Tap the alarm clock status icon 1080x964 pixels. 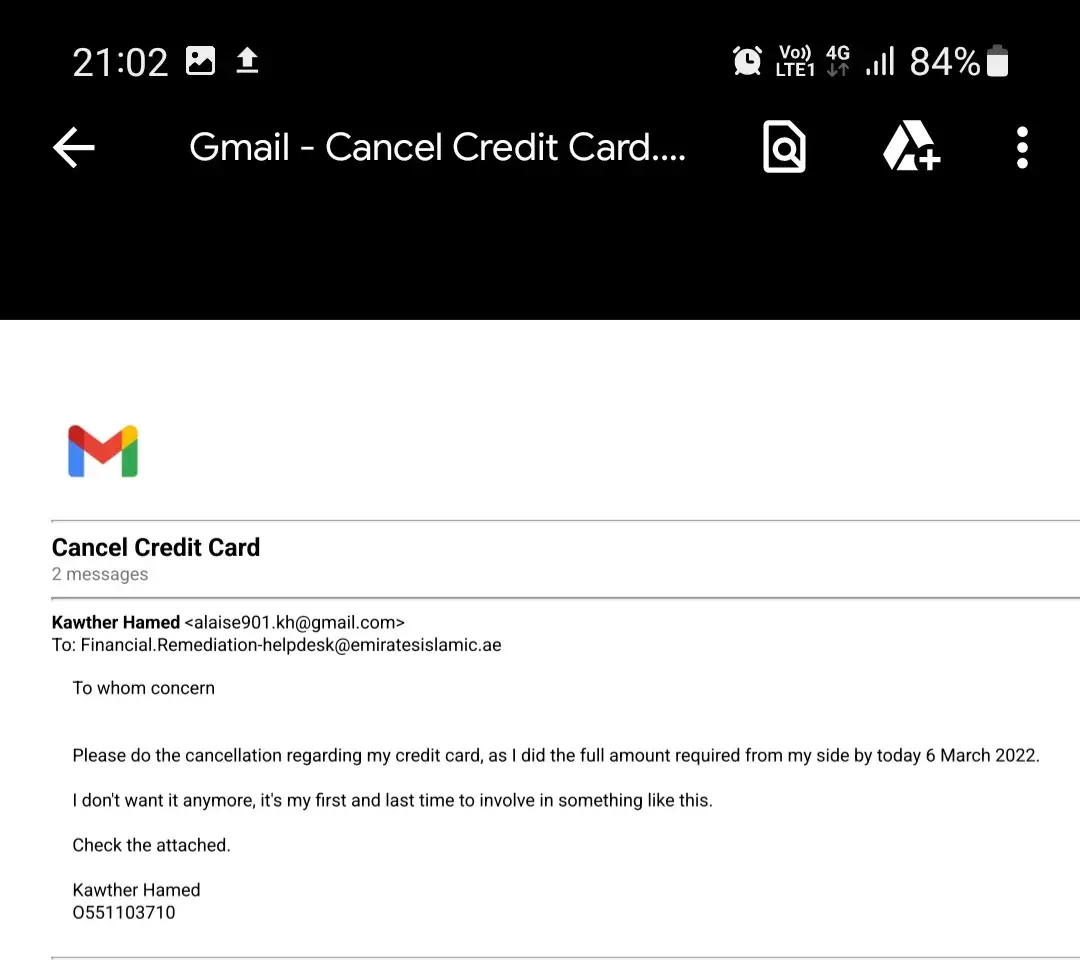coord(747,62)
